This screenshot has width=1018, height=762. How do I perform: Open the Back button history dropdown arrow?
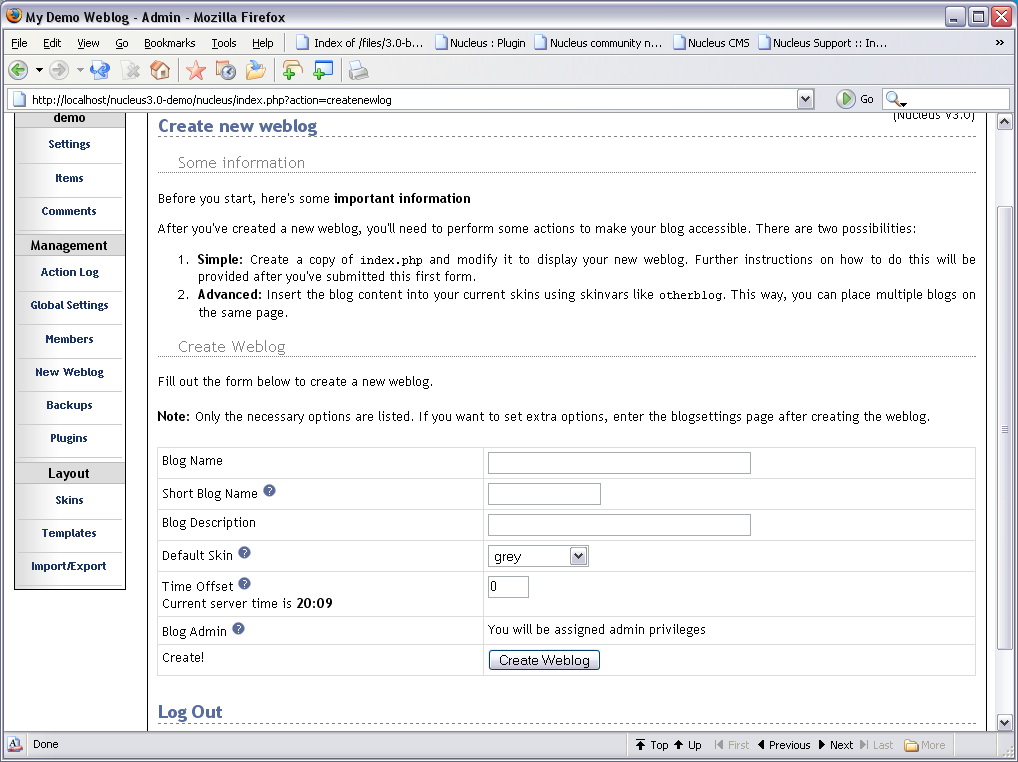pyautogui.click(x=39, y=70)
